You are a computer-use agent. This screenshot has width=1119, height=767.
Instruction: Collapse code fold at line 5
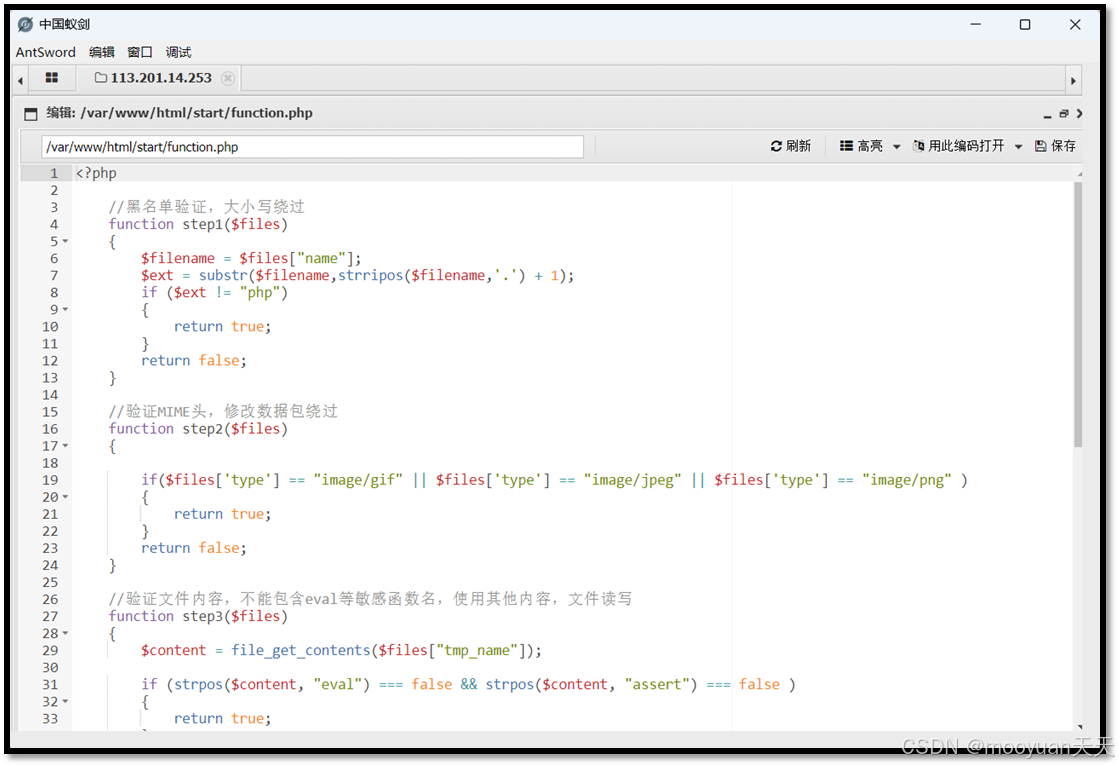66,241
